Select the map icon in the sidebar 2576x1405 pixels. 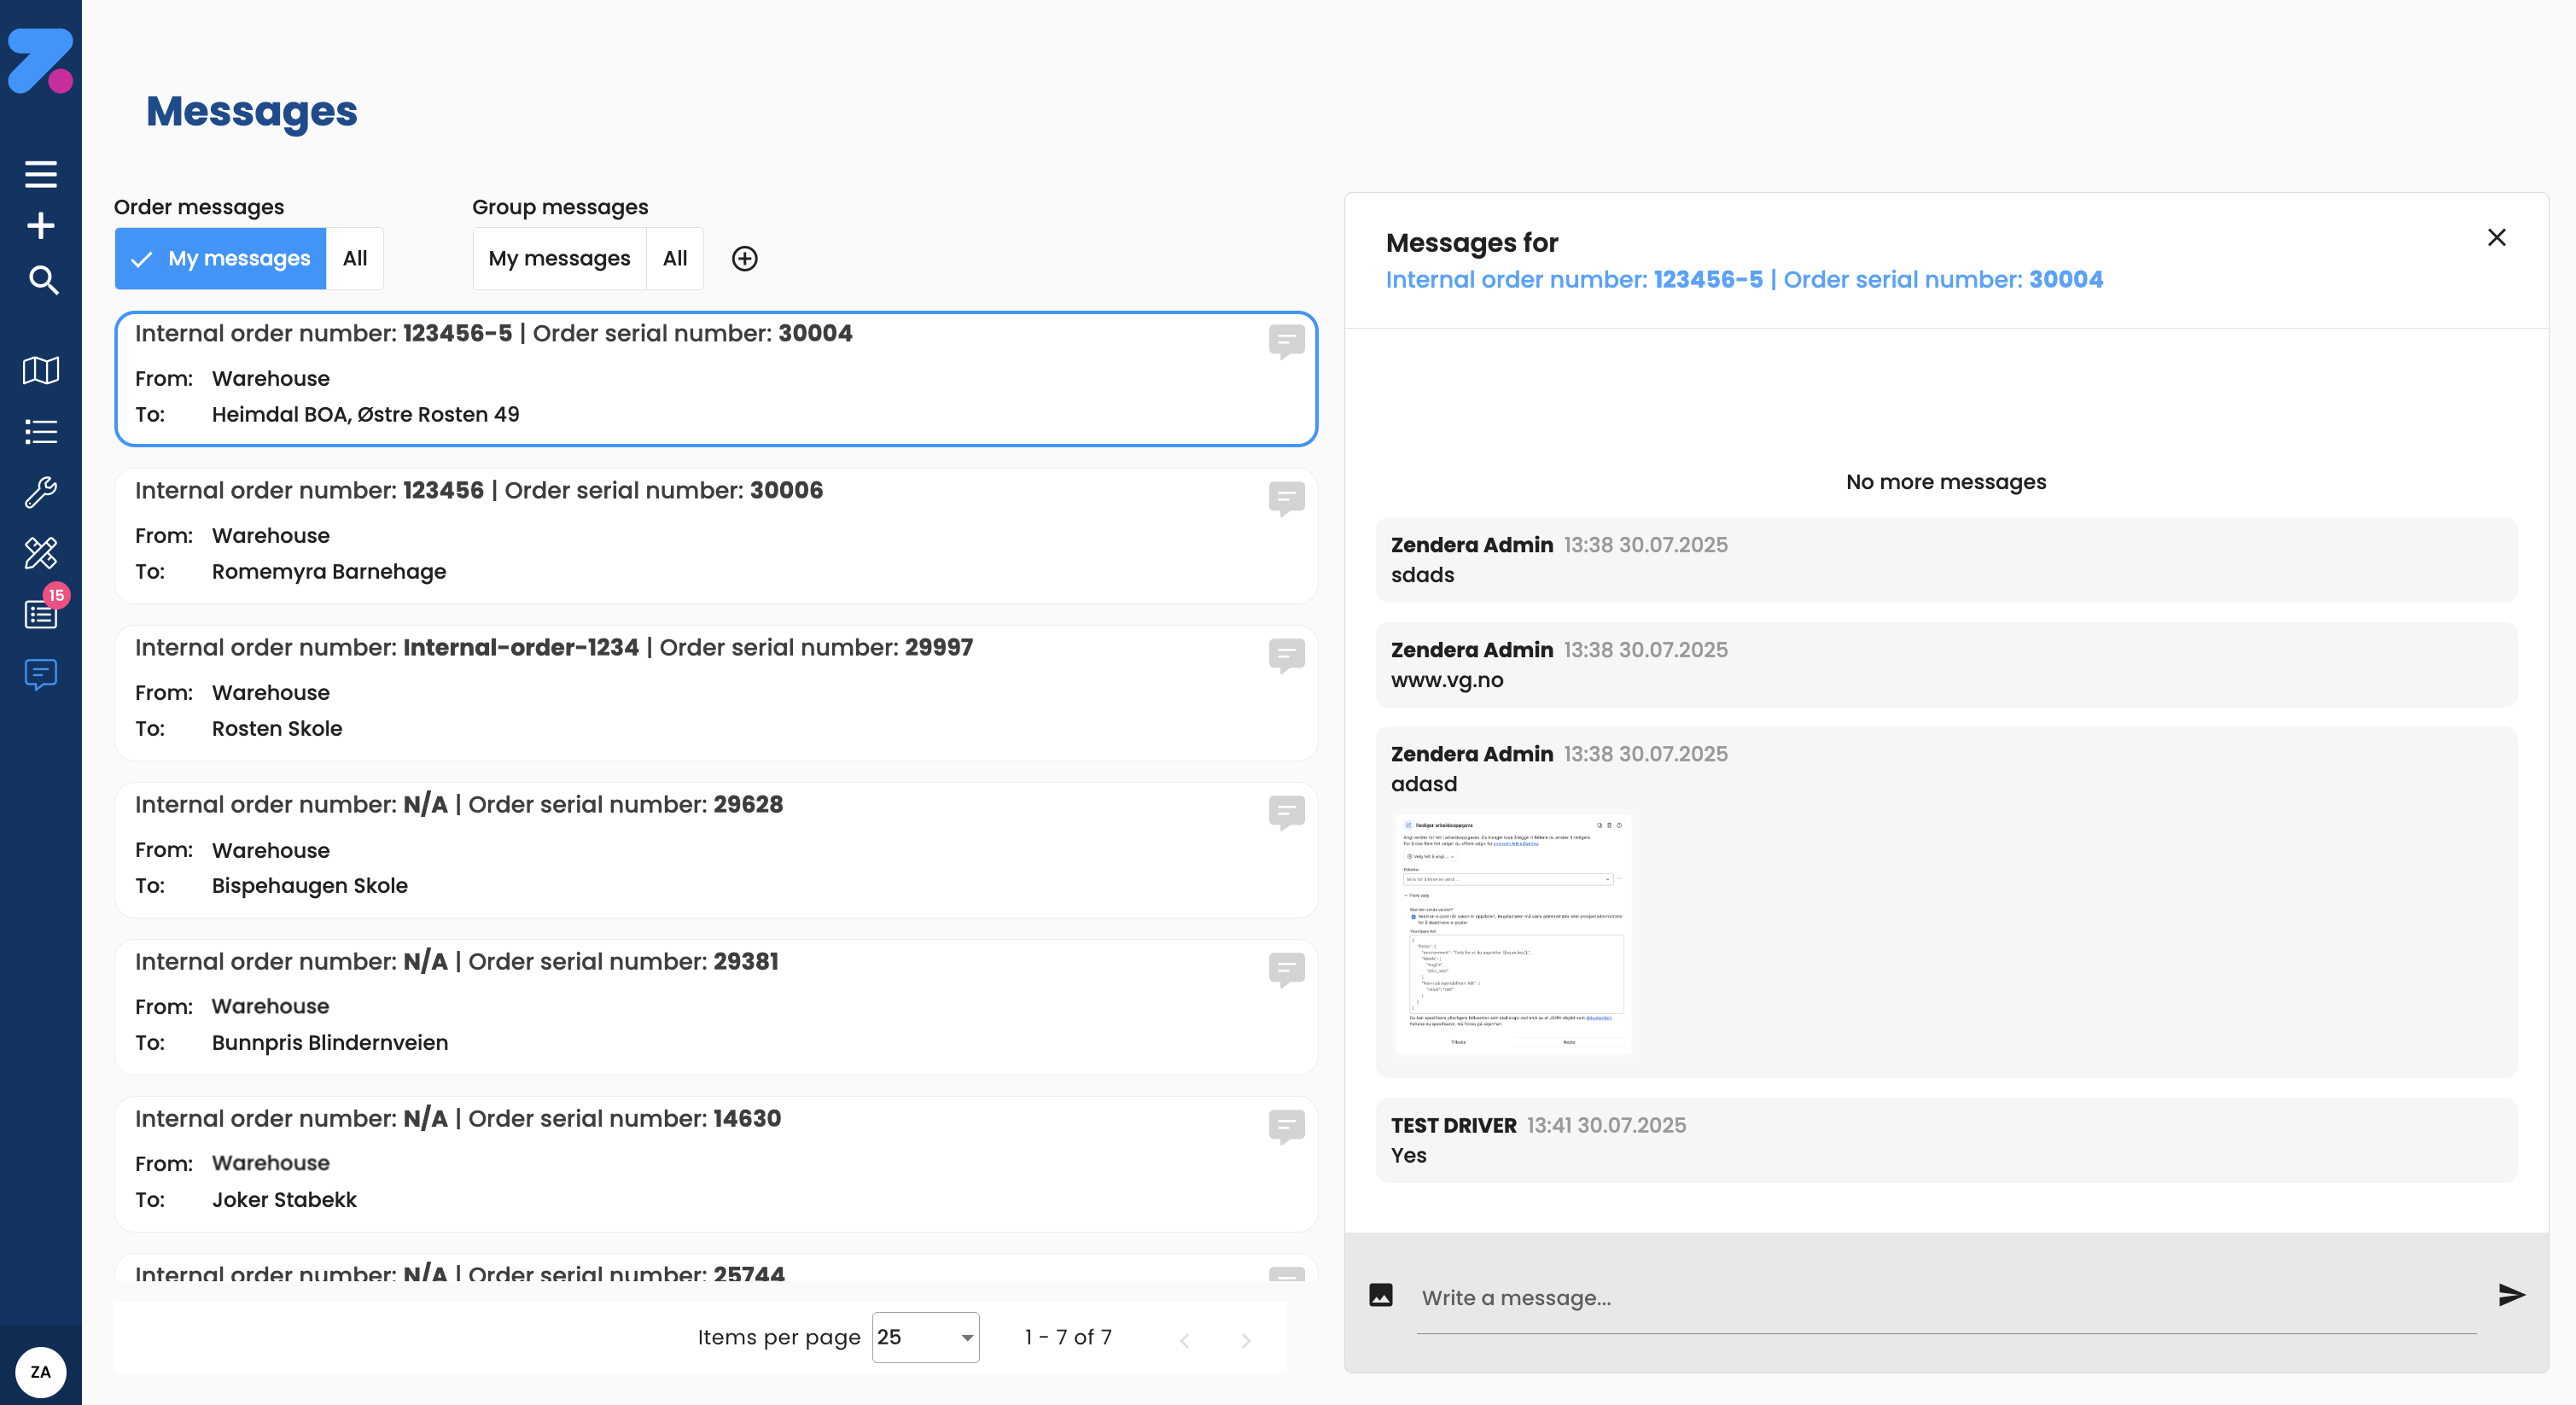41,371
